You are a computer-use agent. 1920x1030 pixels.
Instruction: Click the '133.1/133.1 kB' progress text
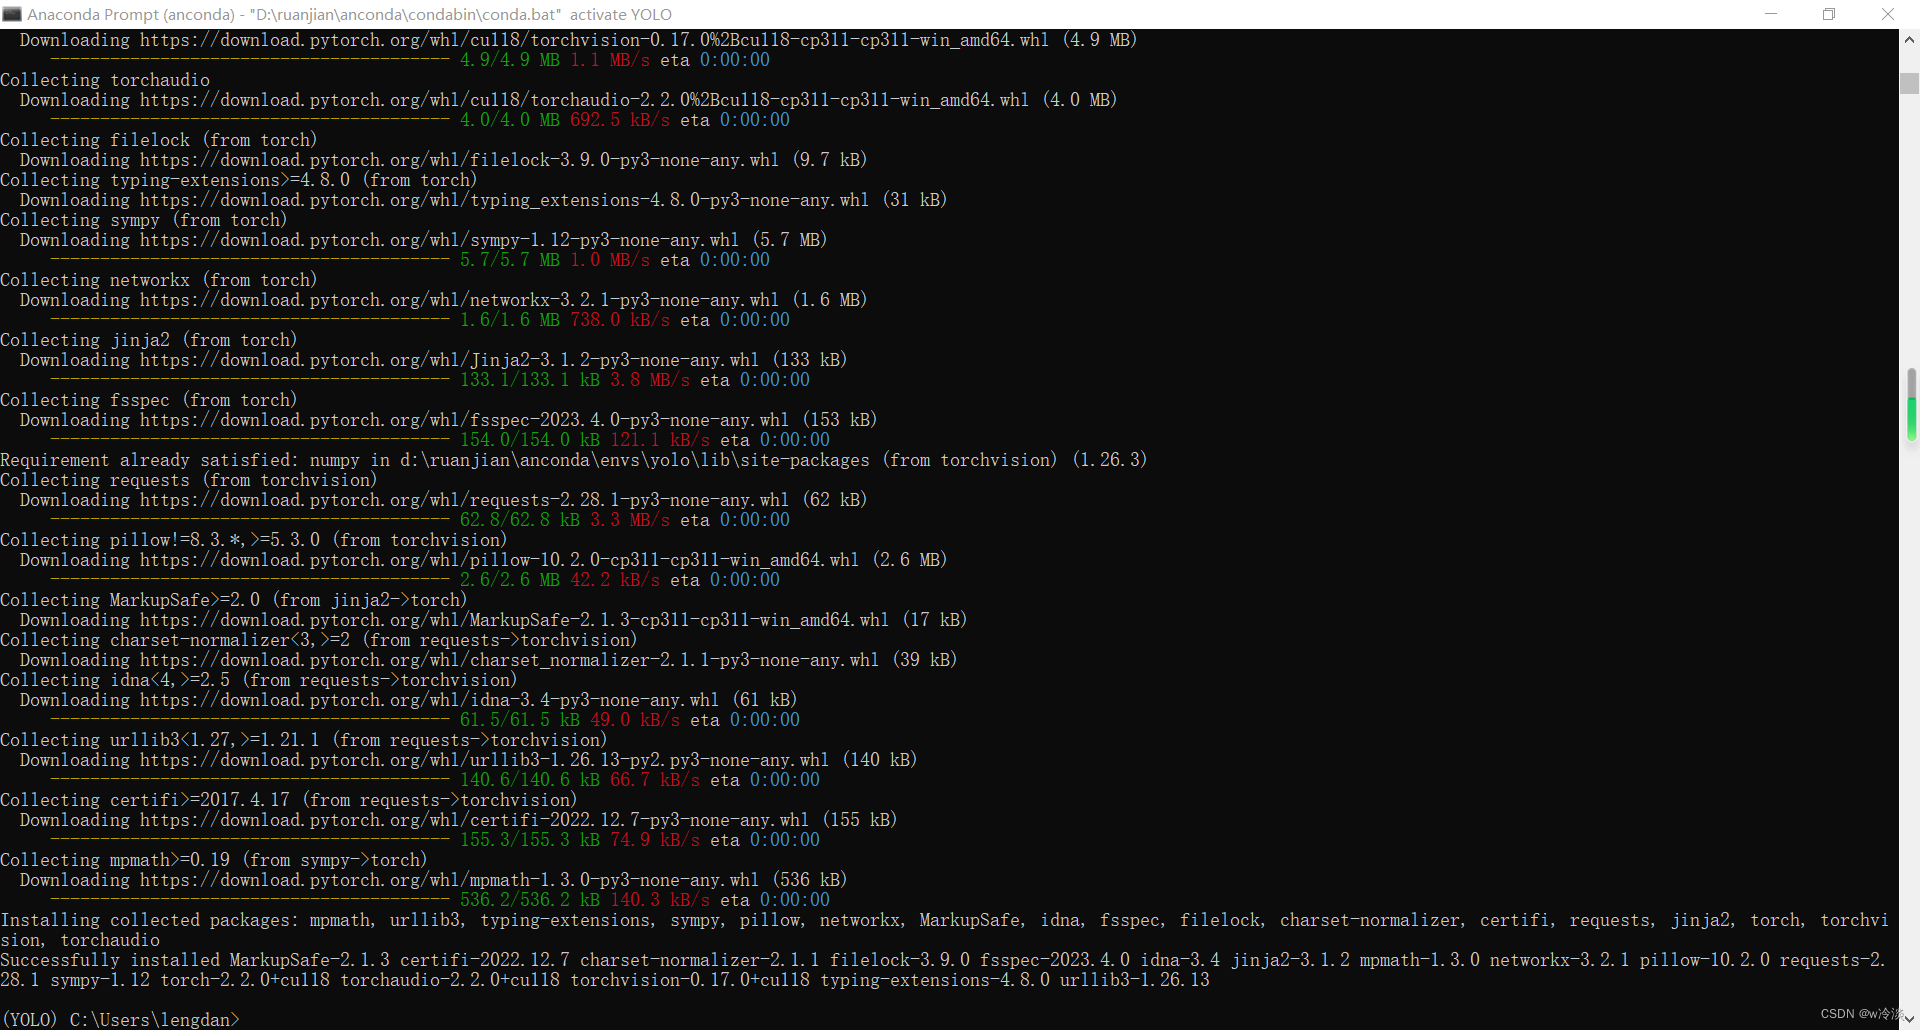530,380
